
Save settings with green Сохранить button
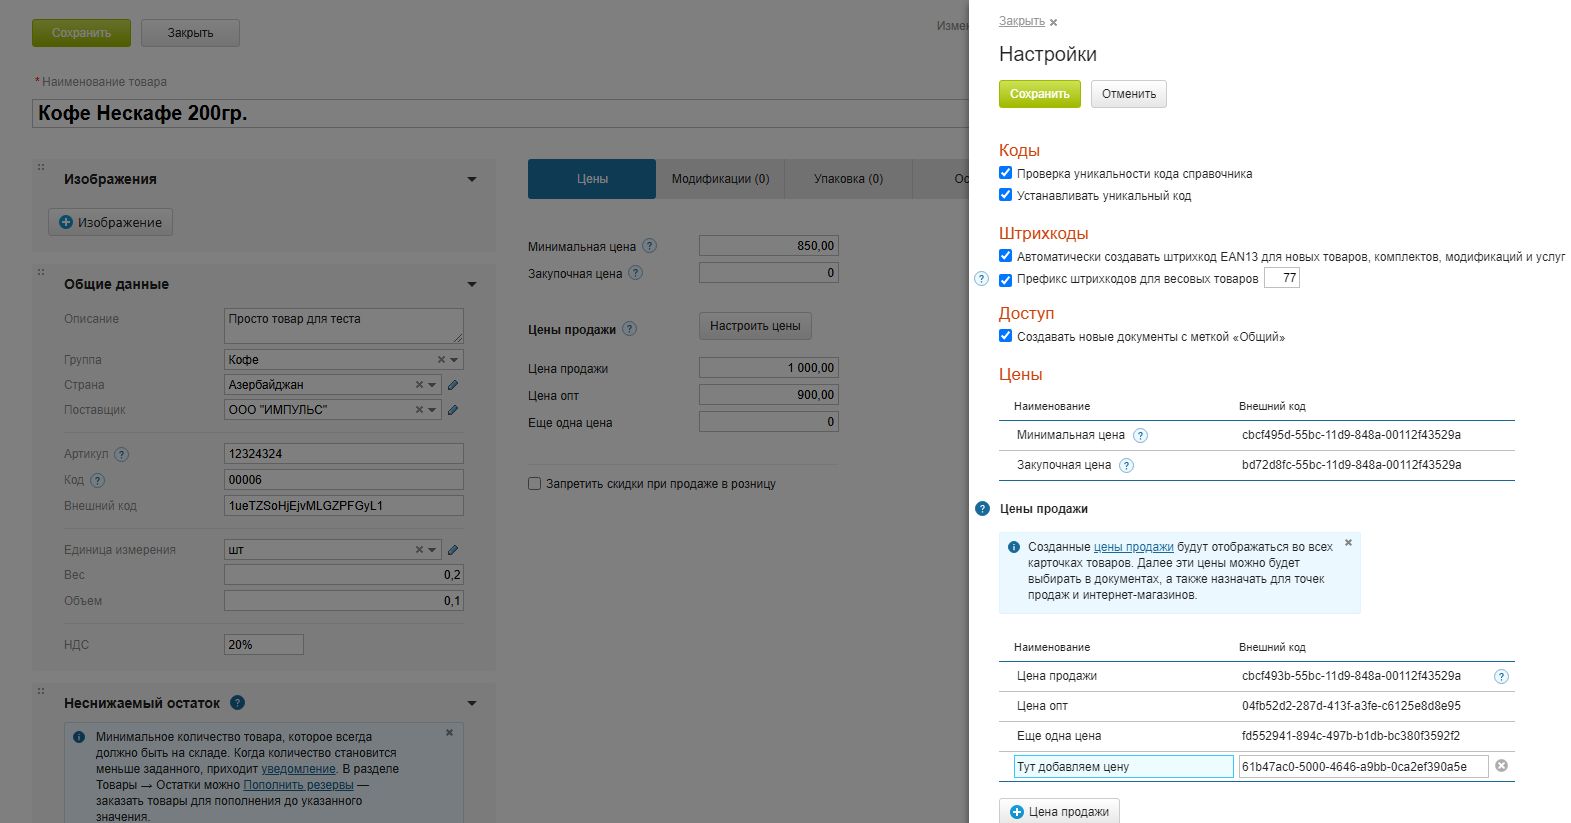point(1039,94)
